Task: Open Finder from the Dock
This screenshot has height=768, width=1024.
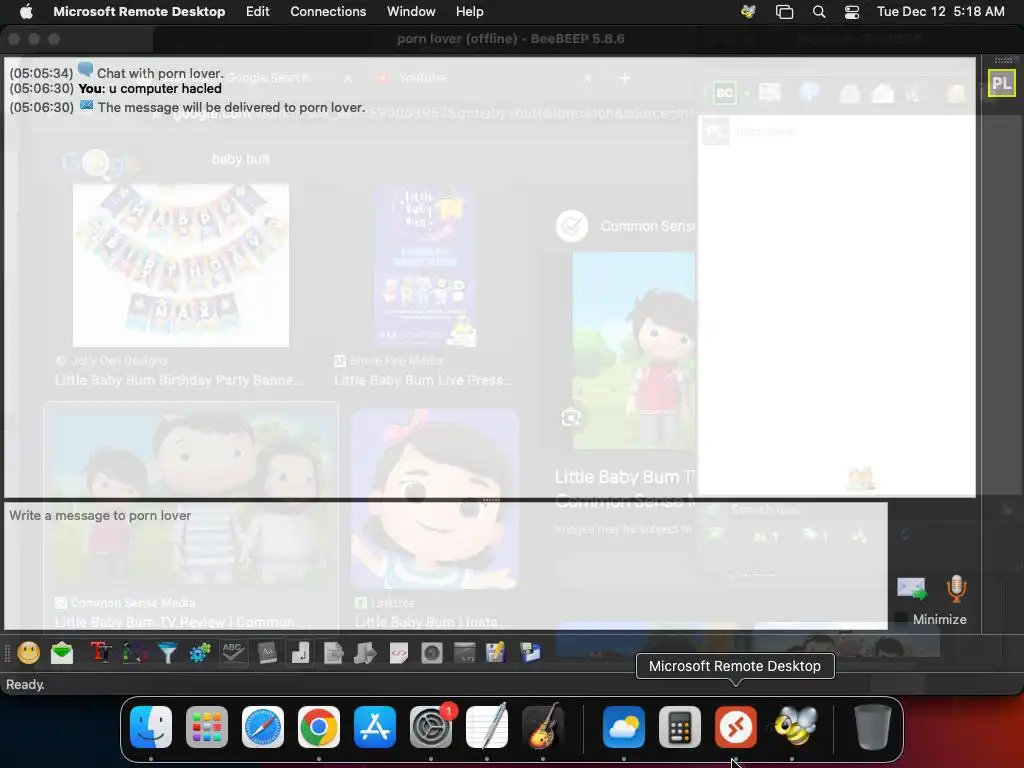Action: (151, 727)
